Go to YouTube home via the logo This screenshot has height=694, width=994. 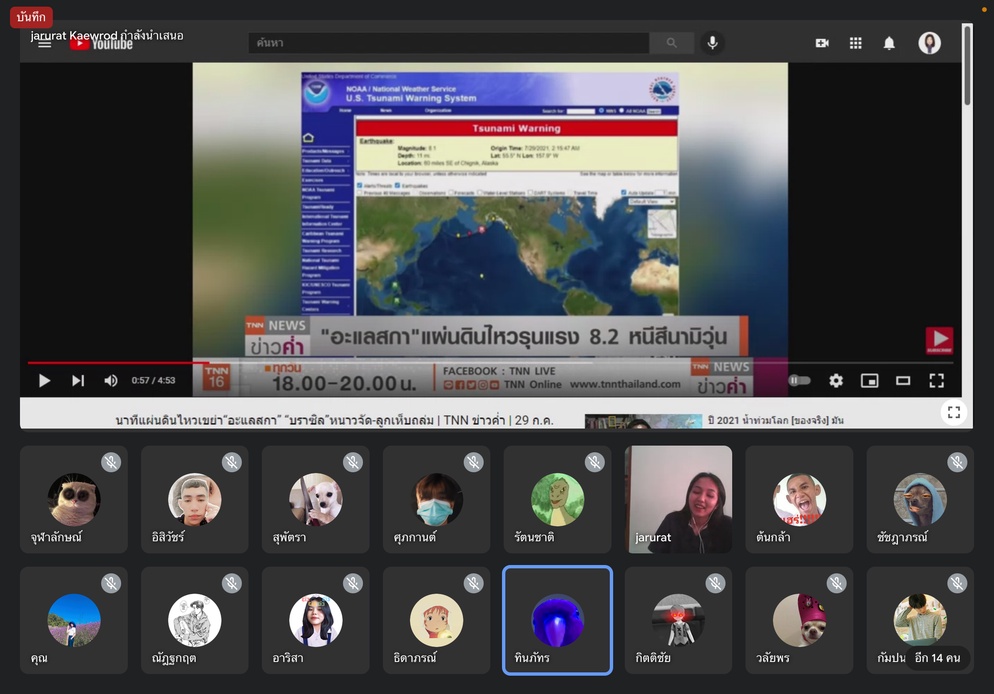(x=101, y=44)
